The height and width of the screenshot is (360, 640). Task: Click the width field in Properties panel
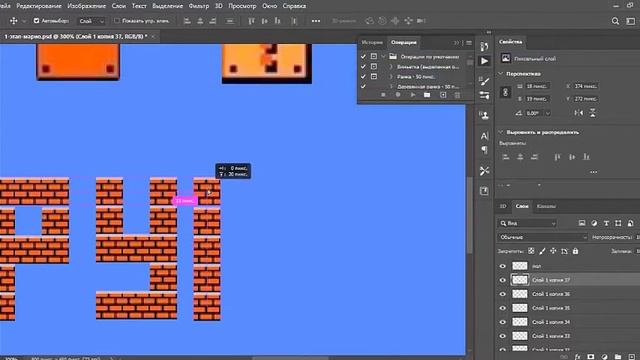537,86
